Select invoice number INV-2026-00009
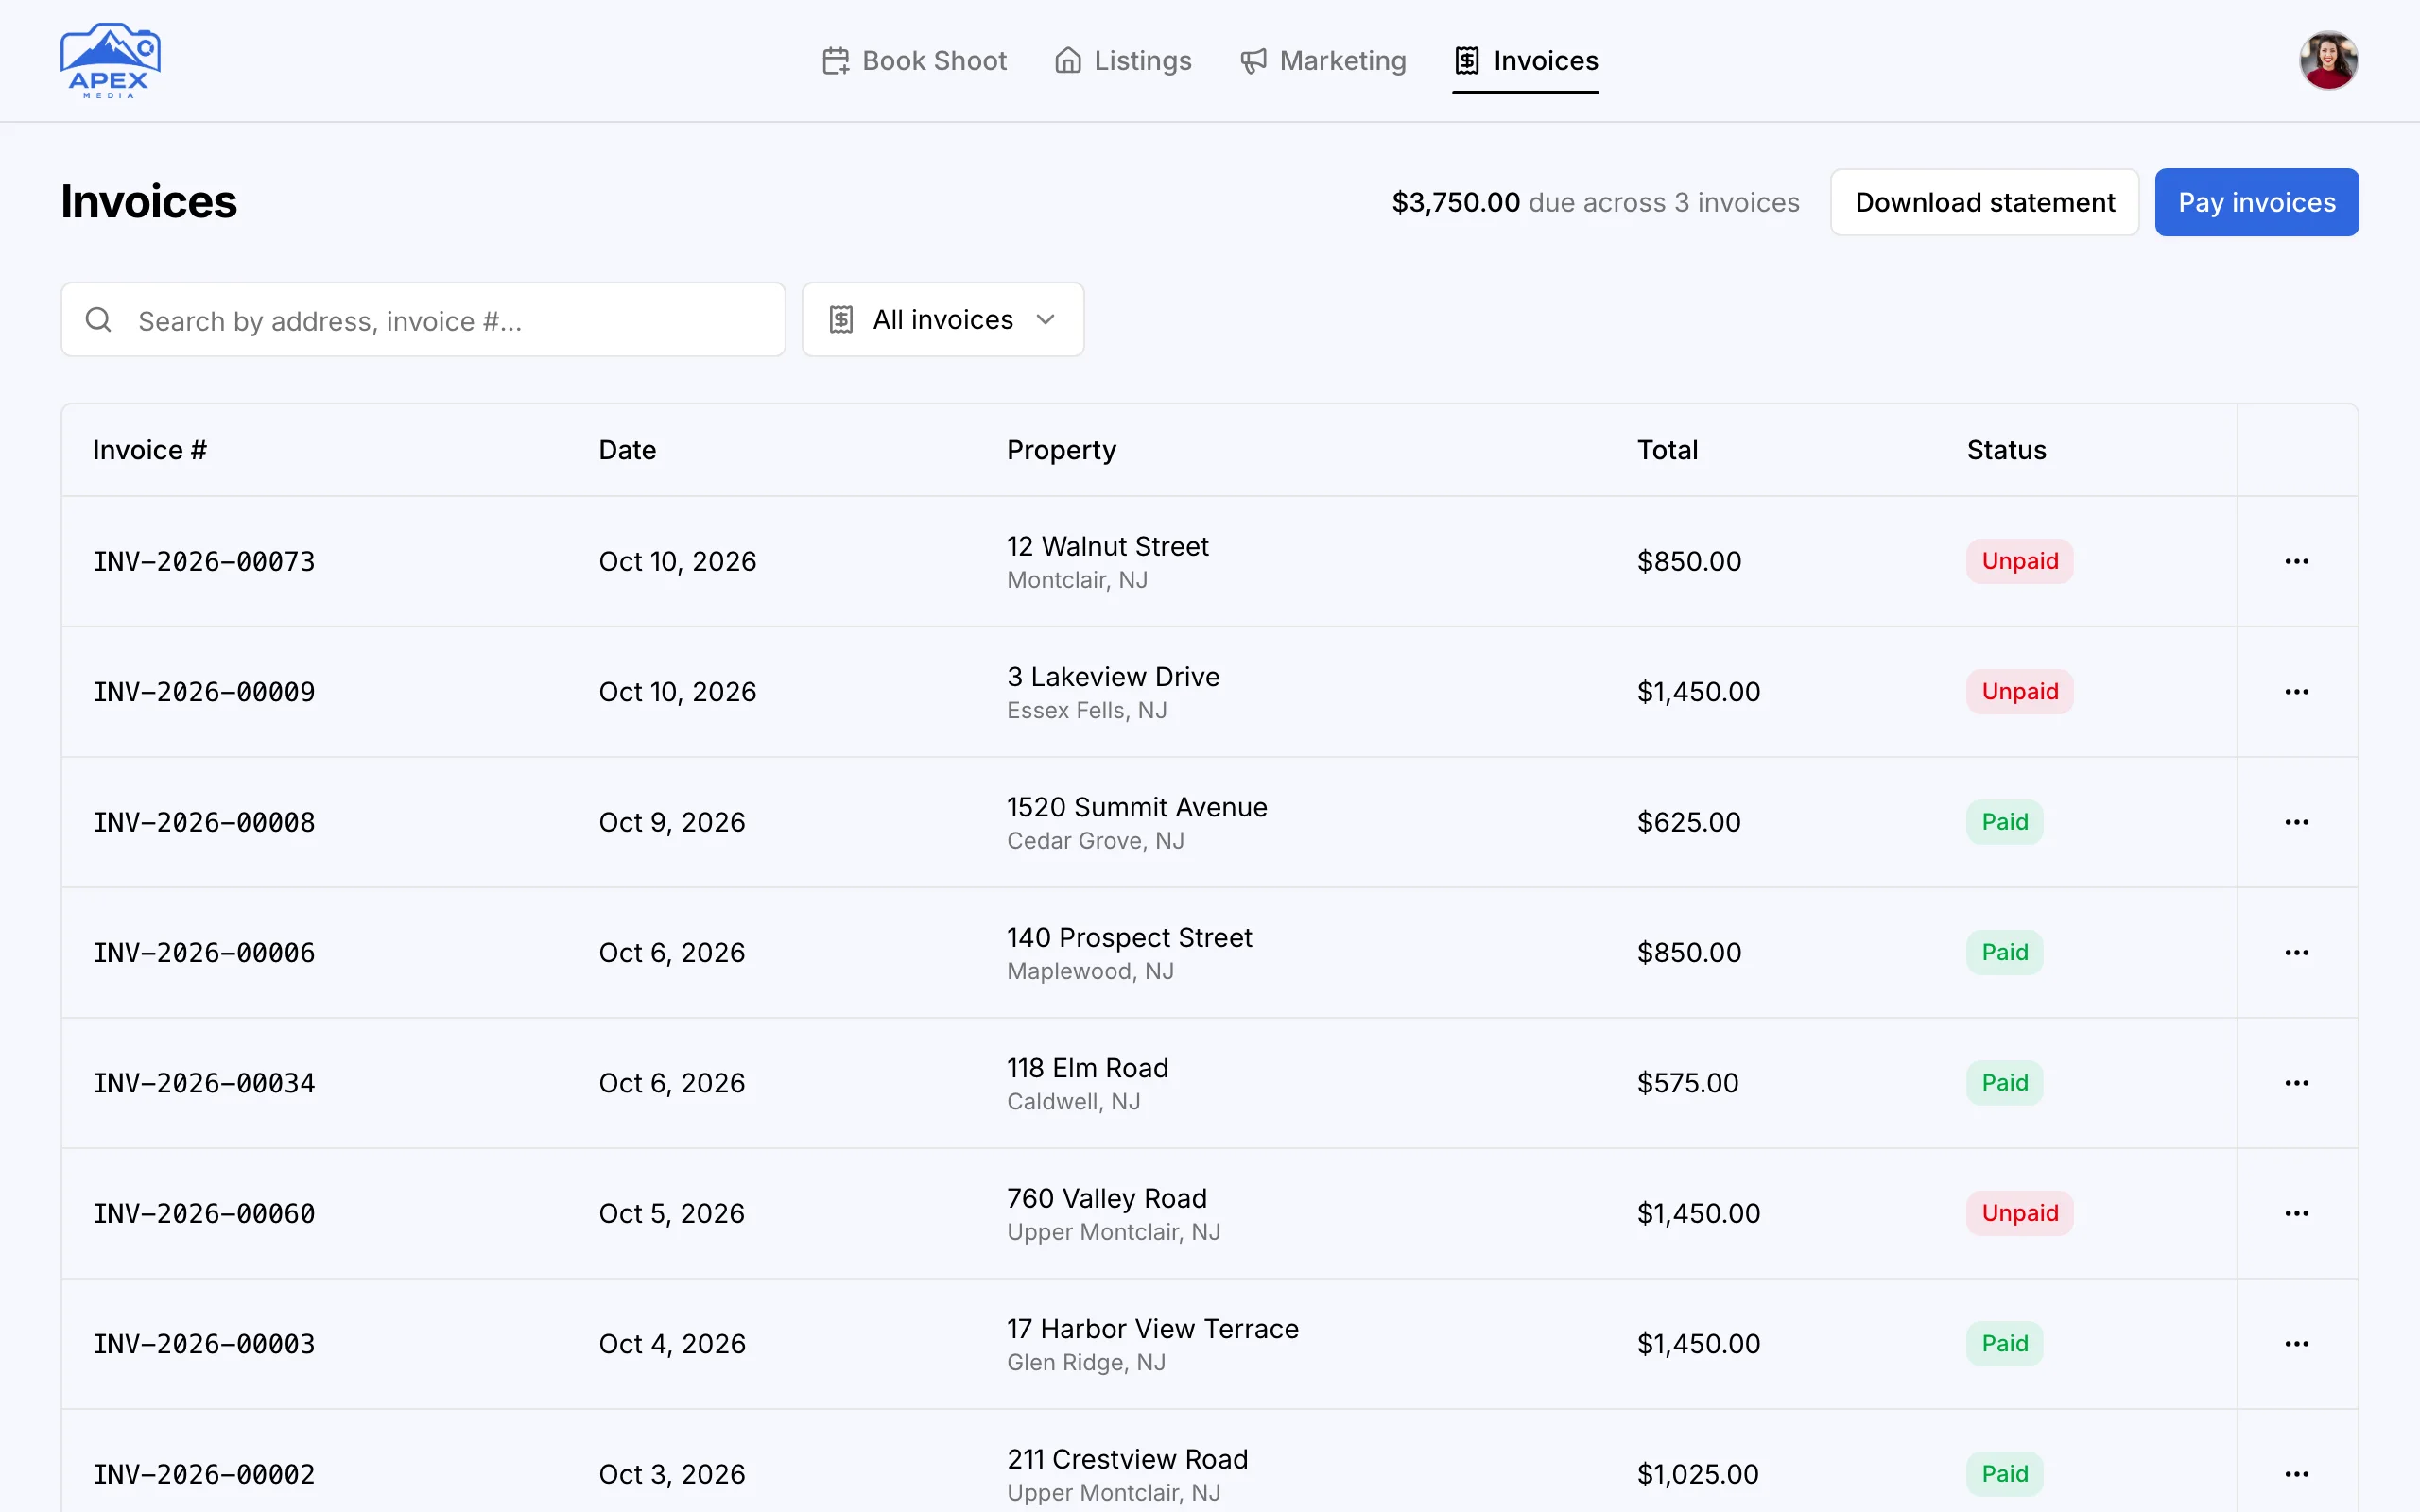Viewport: 2420px width, 1512px height. pos(204,692)
